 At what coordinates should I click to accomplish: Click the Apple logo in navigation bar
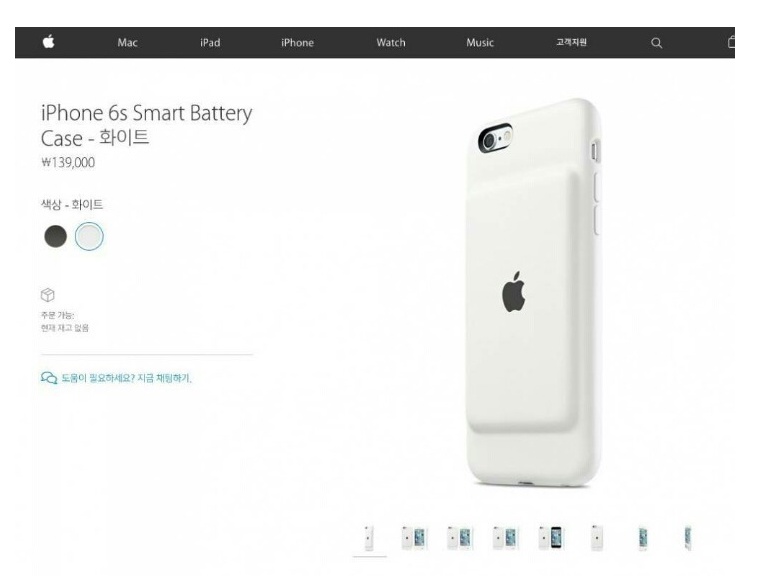[x=48, y=42]
